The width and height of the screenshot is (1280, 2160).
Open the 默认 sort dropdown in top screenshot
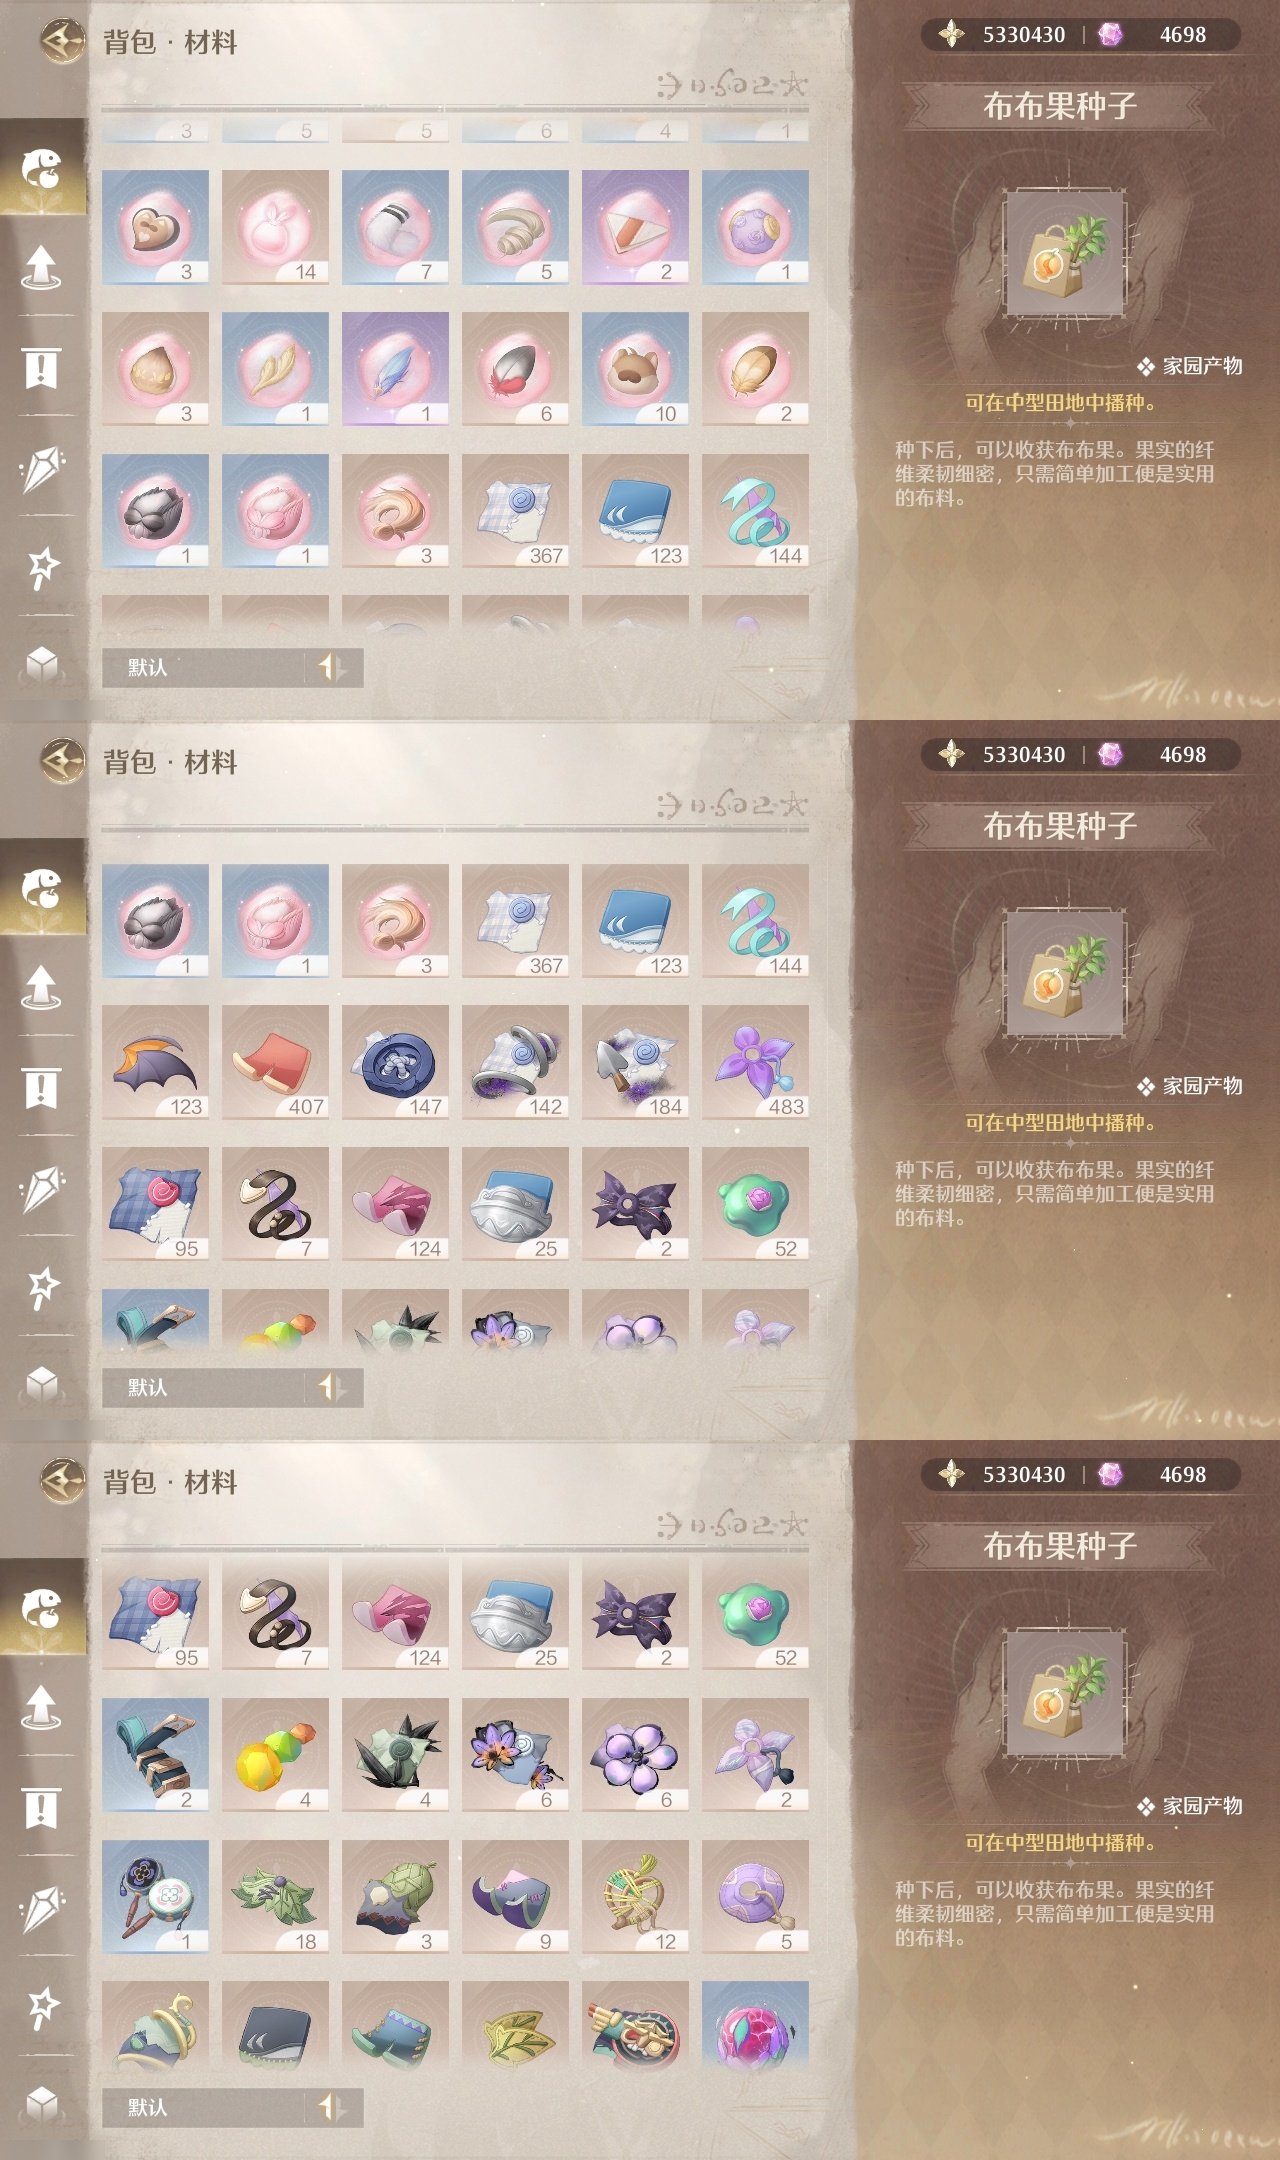coord(204,667)
